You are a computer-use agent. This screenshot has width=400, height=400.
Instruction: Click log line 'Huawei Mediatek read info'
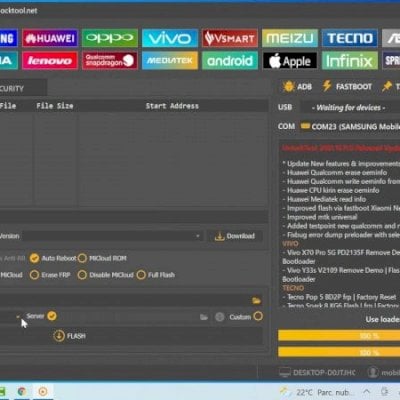point(324,199)
